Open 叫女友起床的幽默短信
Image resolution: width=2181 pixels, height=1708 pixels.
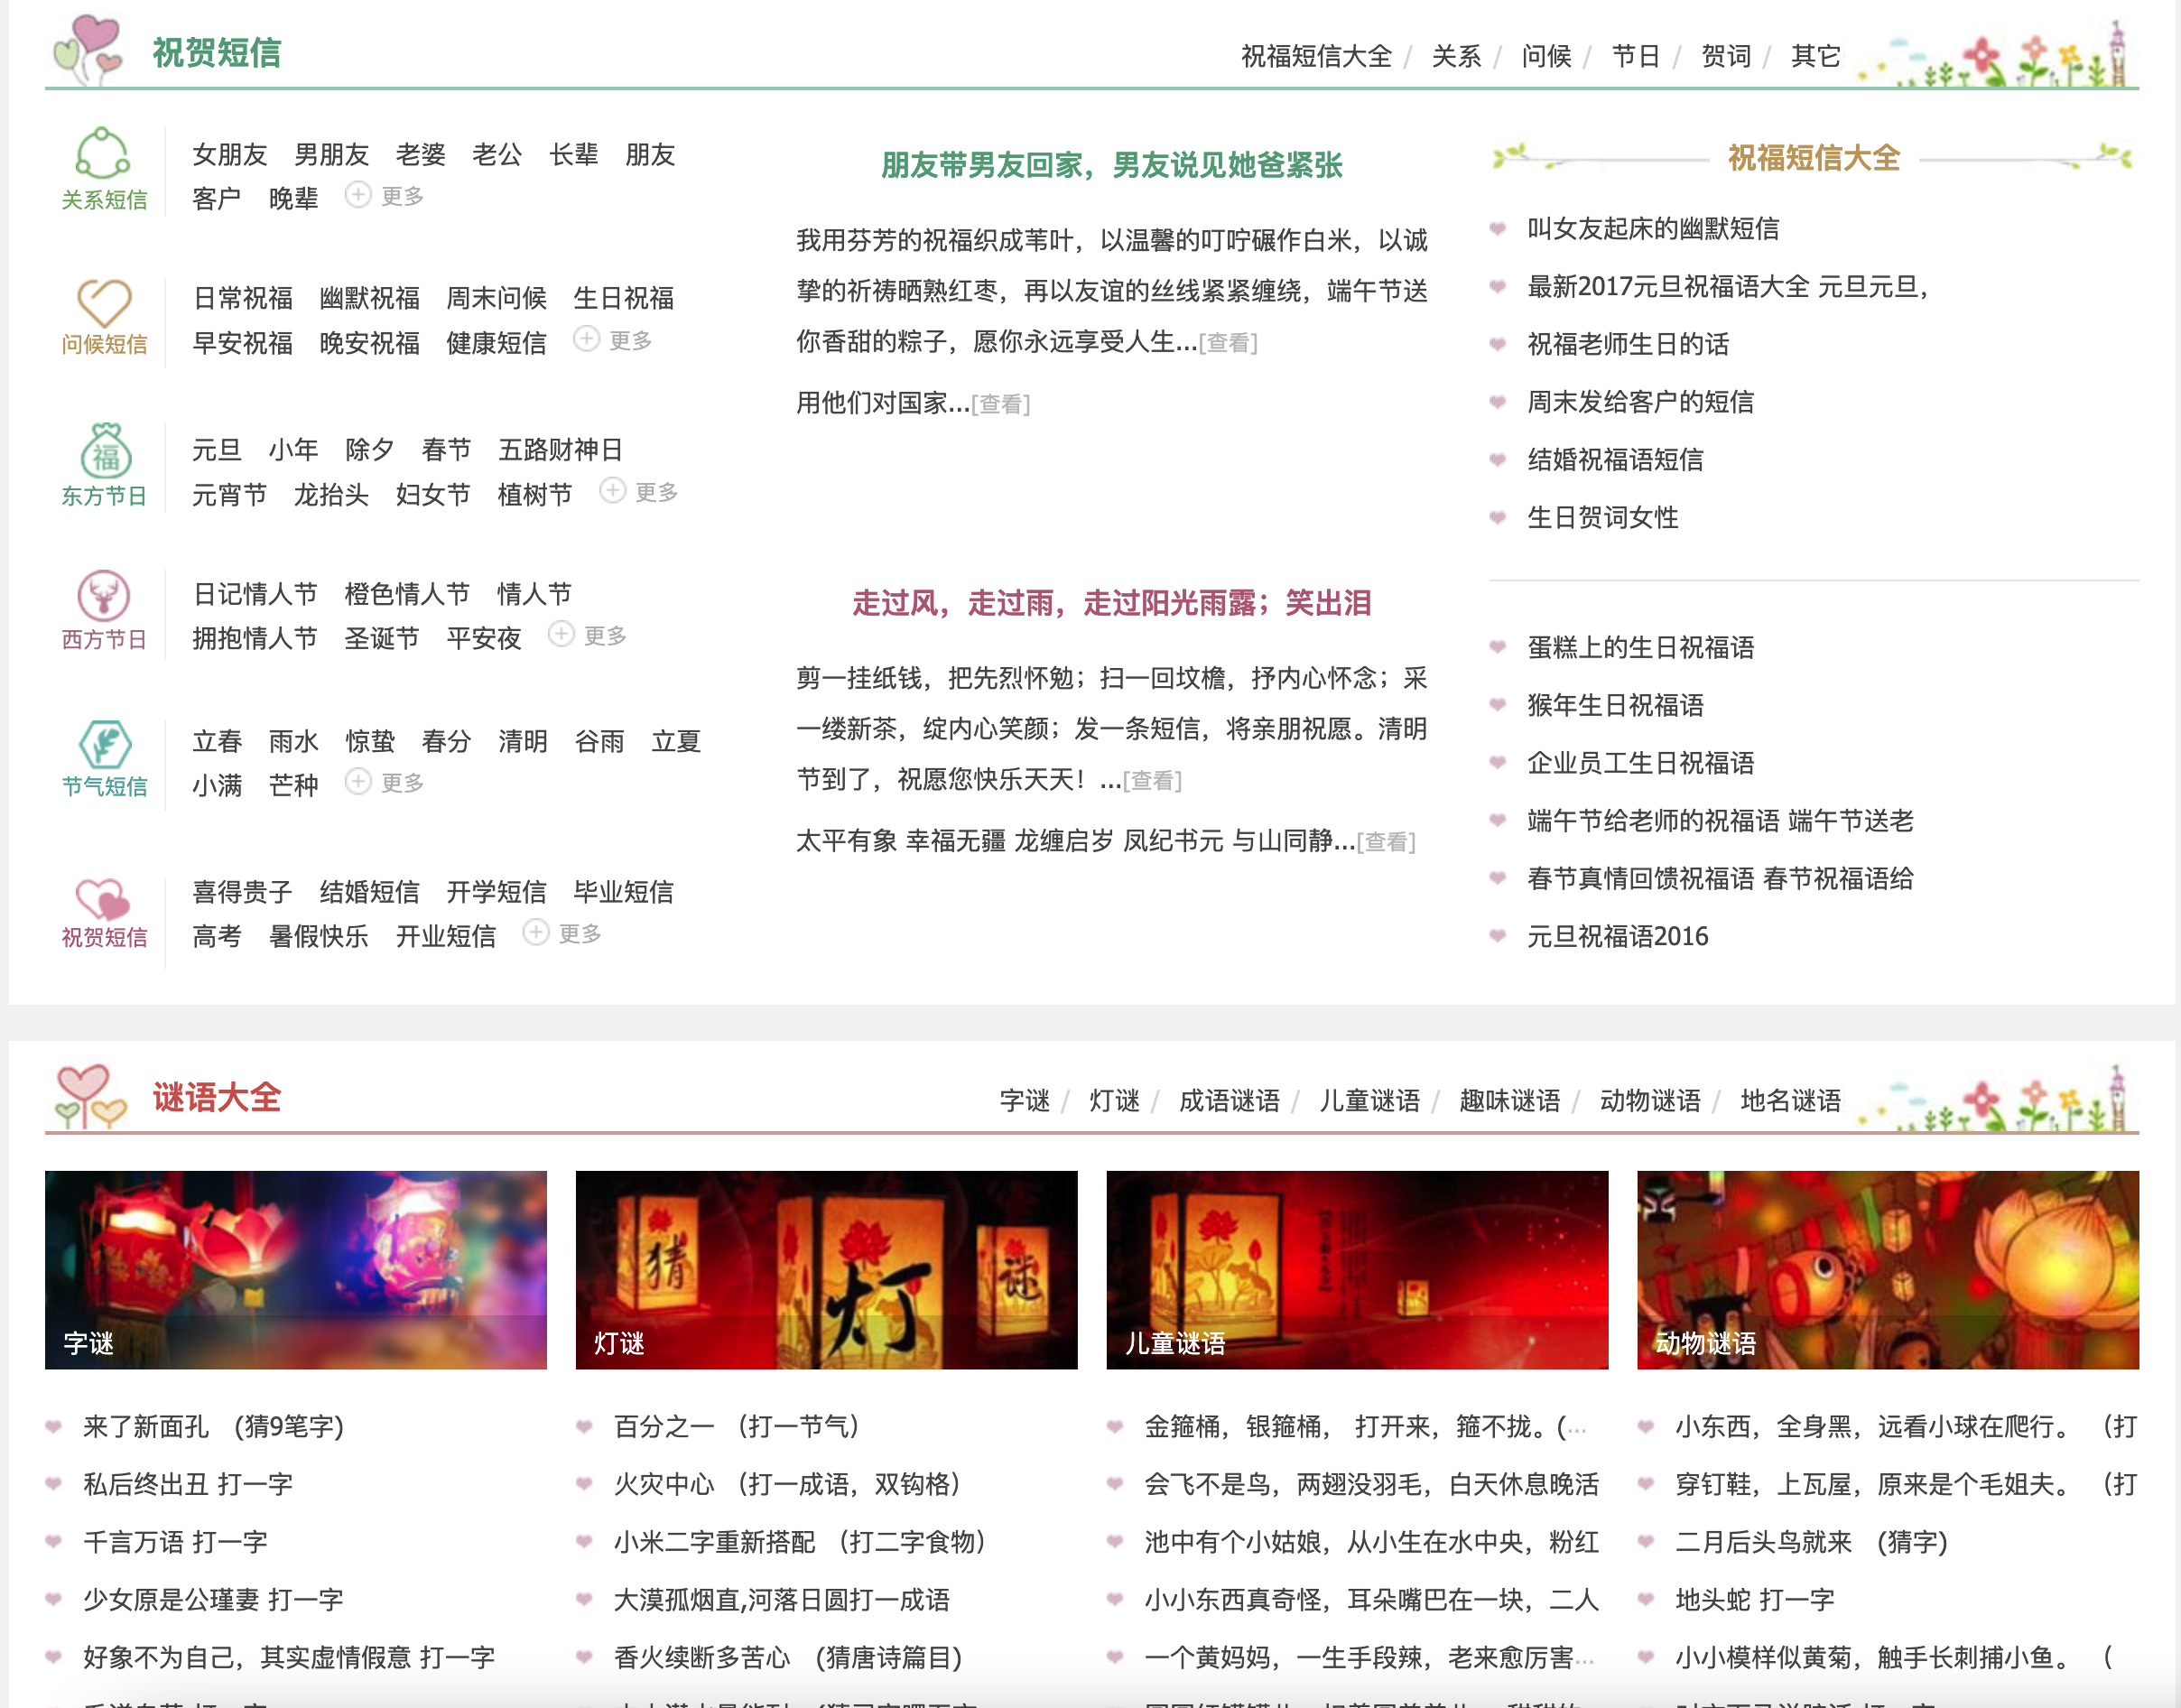1653,228
